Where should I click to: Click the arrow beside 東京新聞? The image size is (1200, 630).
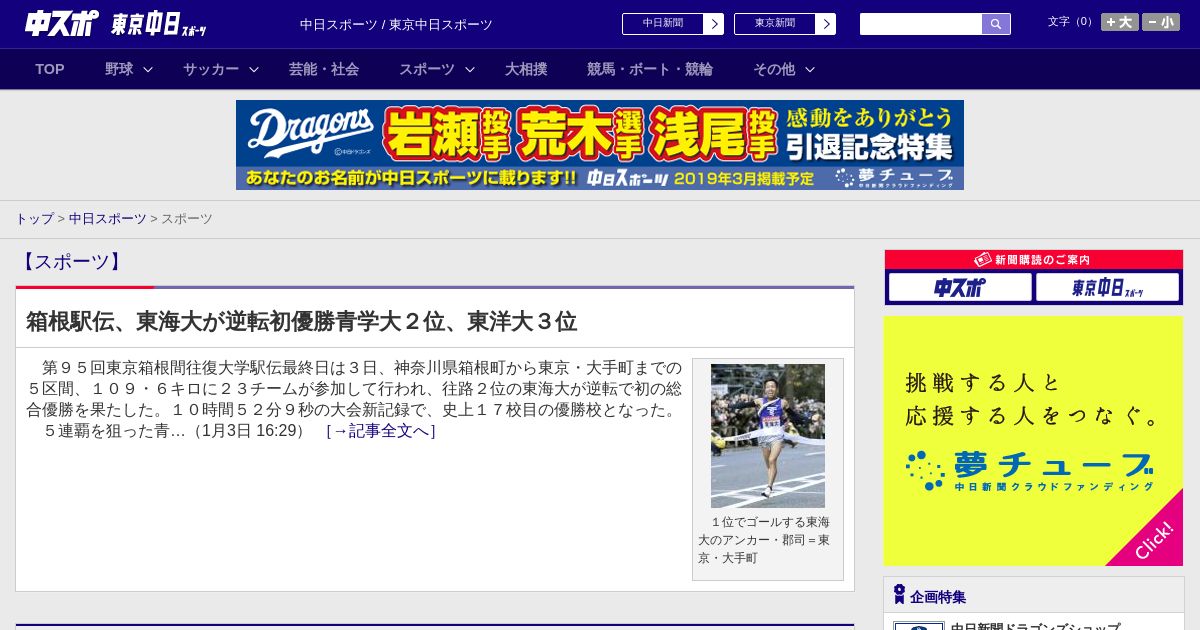(x=826, y=24)
